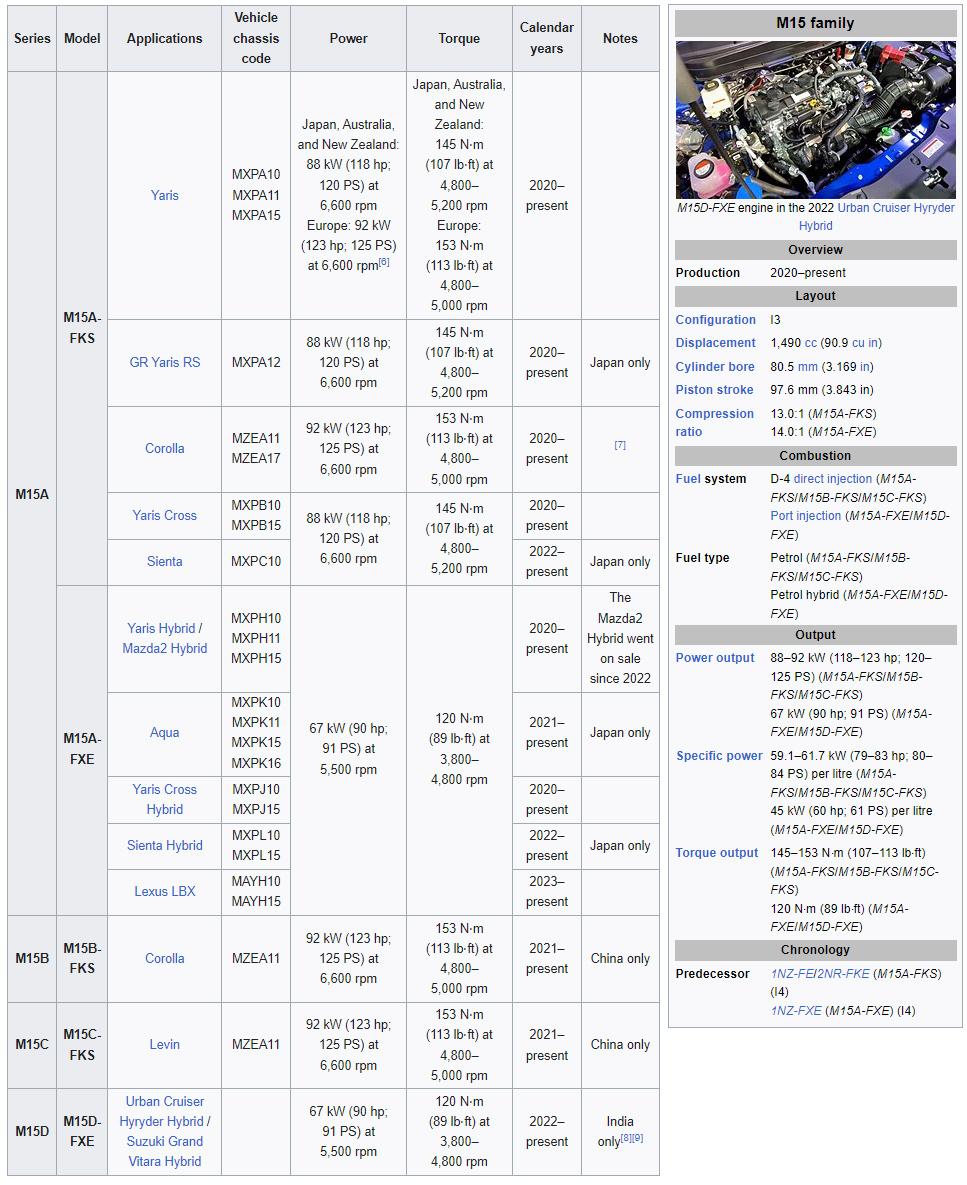Open Urban Cruiser Hyryder Hybrid link in table
The image size is (967, 1185).
click(x=162, y=1112)
